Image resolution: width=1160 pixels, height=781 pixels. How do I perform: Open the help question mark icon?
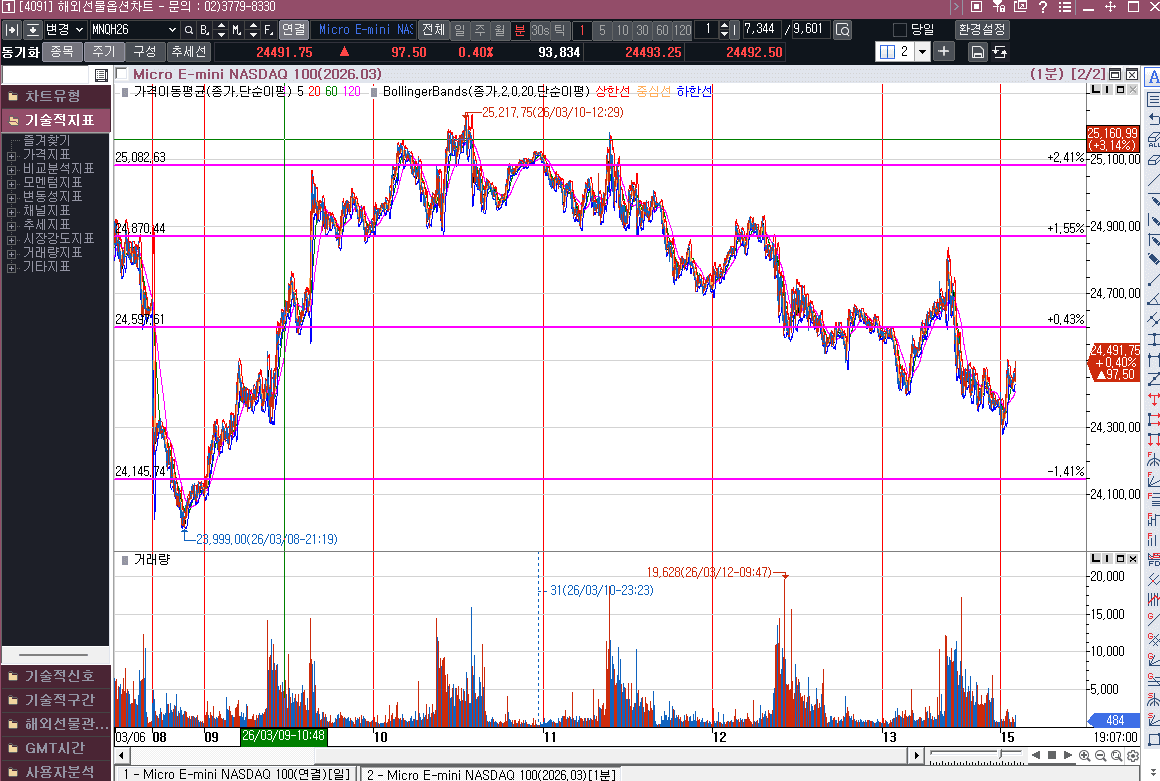(x=1042, y=7)
